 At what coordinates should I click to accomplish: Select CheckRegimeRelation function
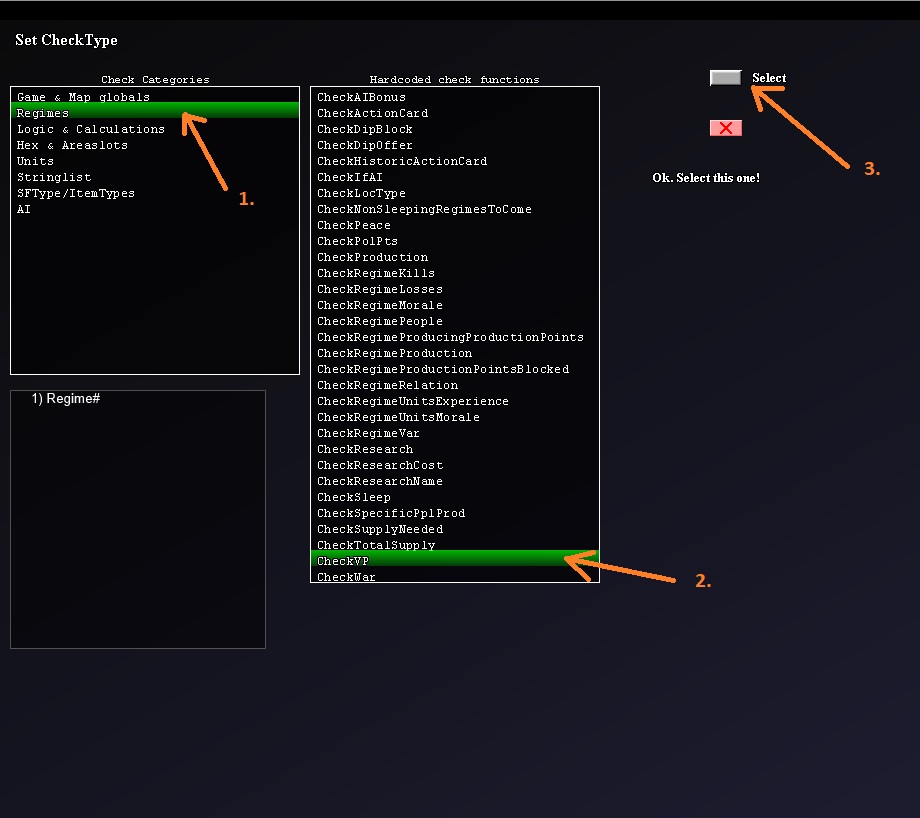455,385
